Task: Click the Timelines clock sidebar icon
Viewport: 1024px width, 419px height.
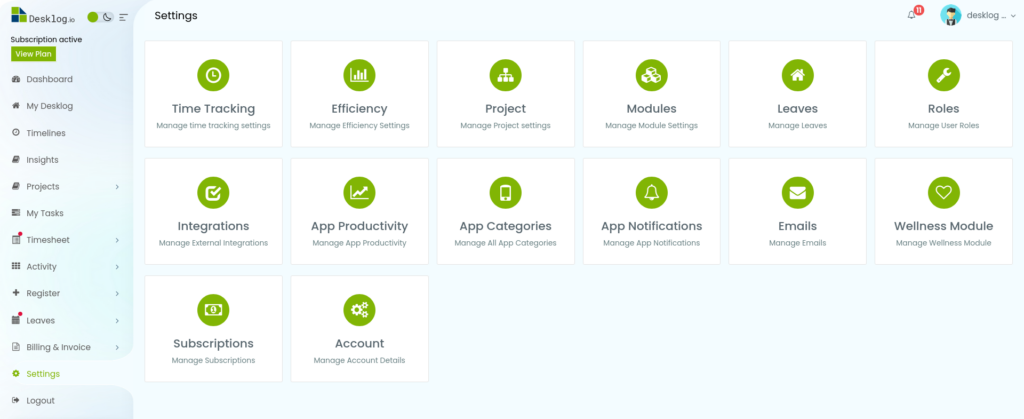Action: 16,132
